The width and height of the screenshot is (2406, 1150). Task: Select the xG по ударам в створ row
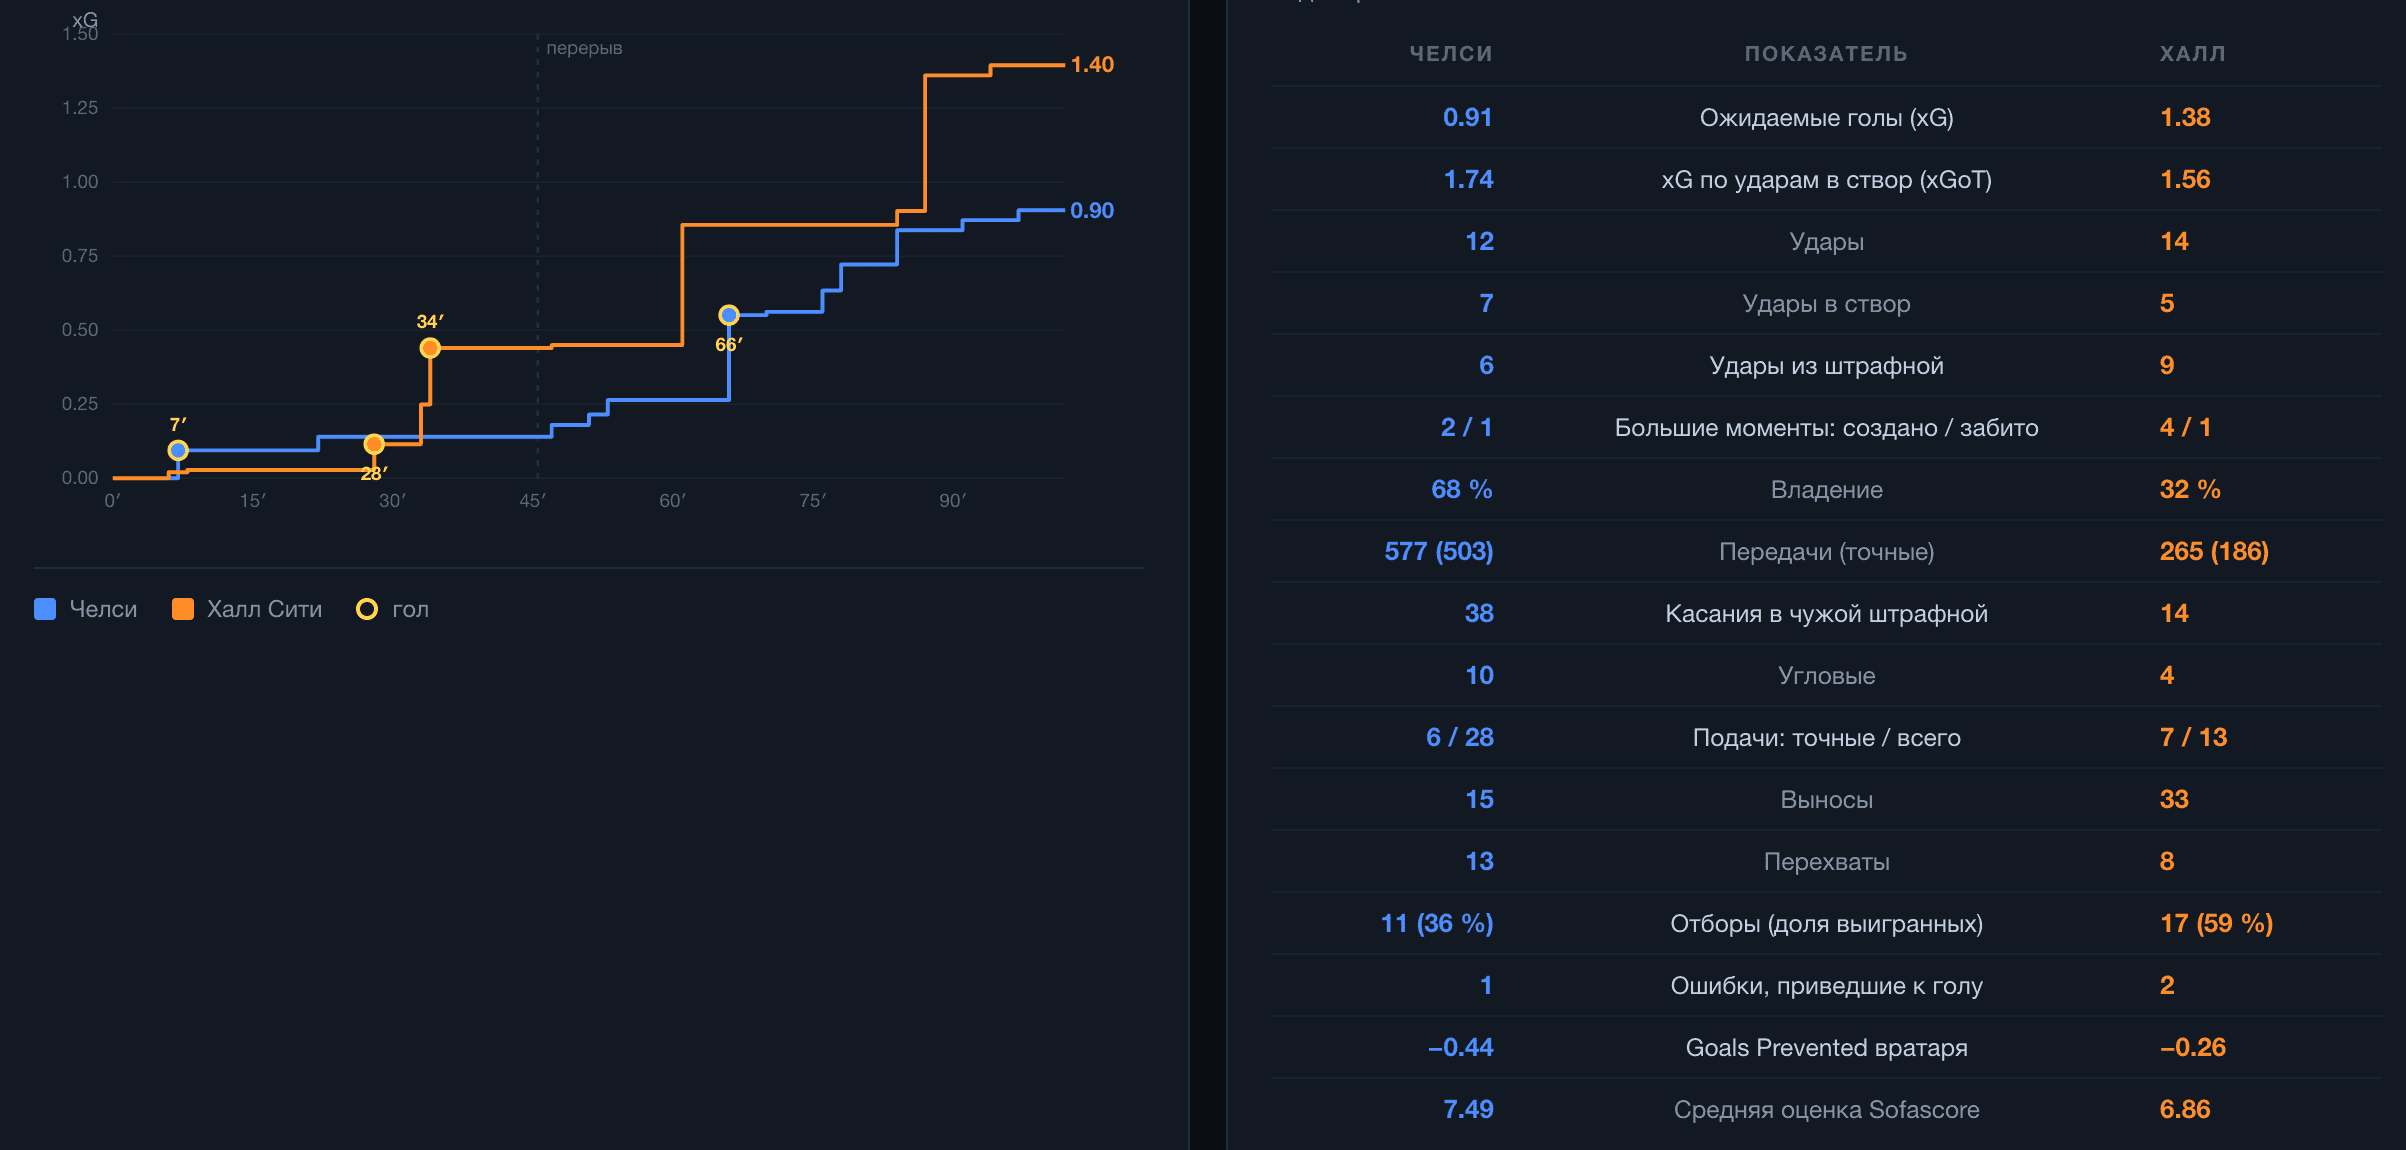point(1826,180)
